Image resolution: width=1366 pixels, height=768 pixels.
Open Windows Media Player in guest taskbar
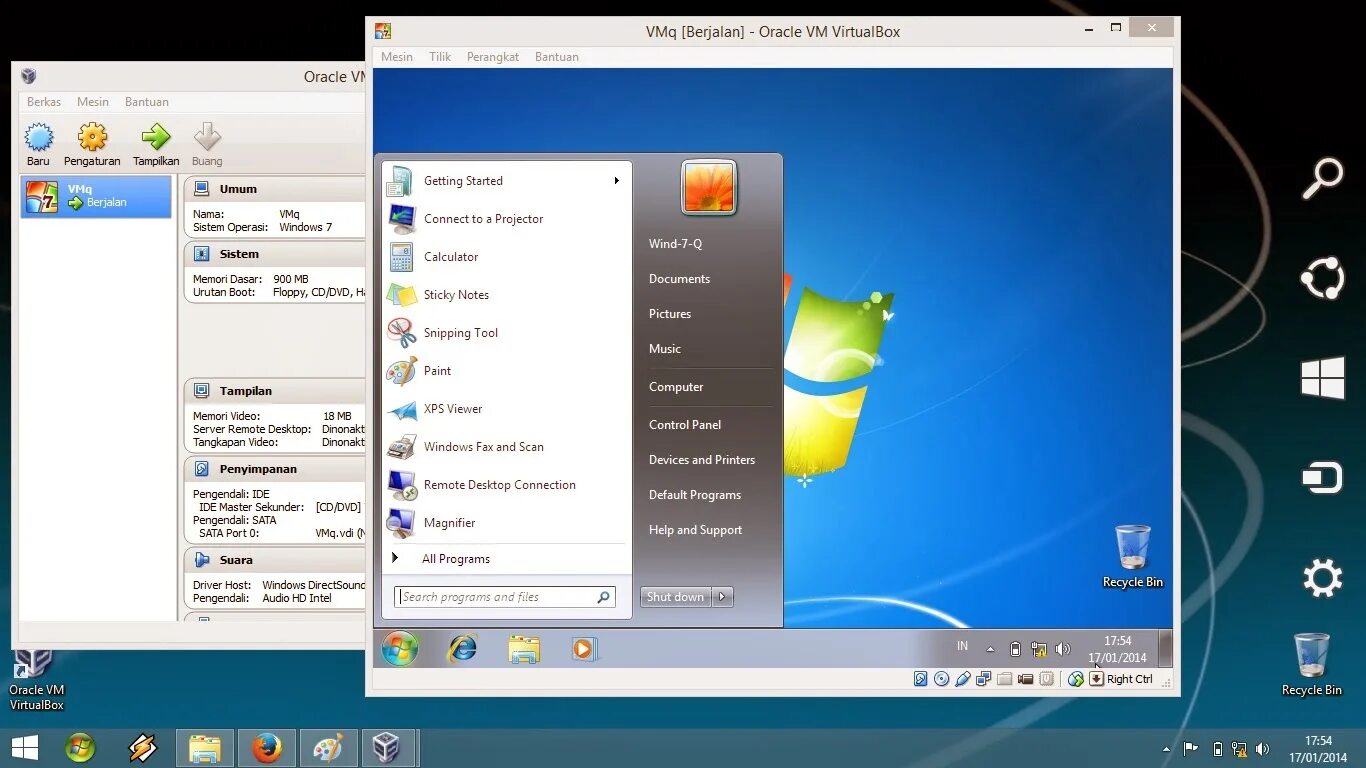pyautogui.click(x=583, y=649)
